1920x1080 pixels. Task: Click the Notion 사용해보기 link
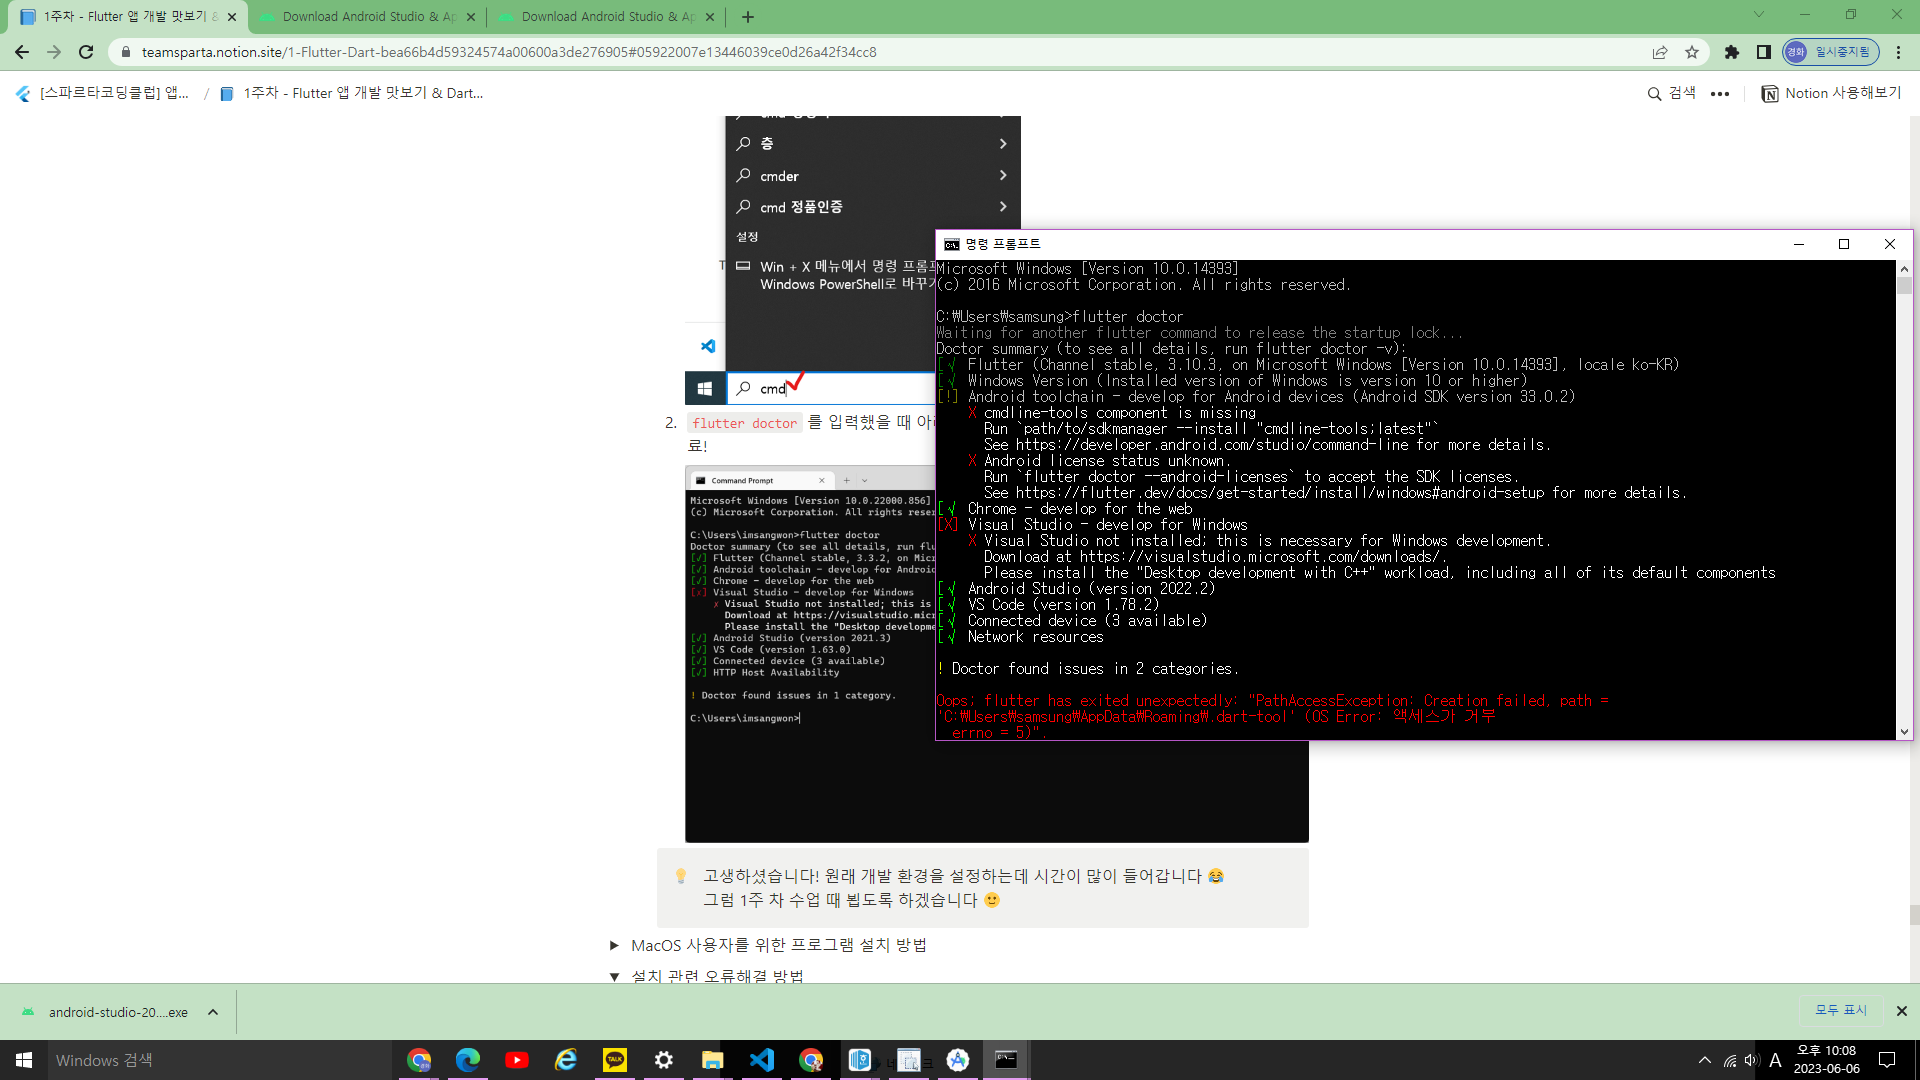(1831, 93)
